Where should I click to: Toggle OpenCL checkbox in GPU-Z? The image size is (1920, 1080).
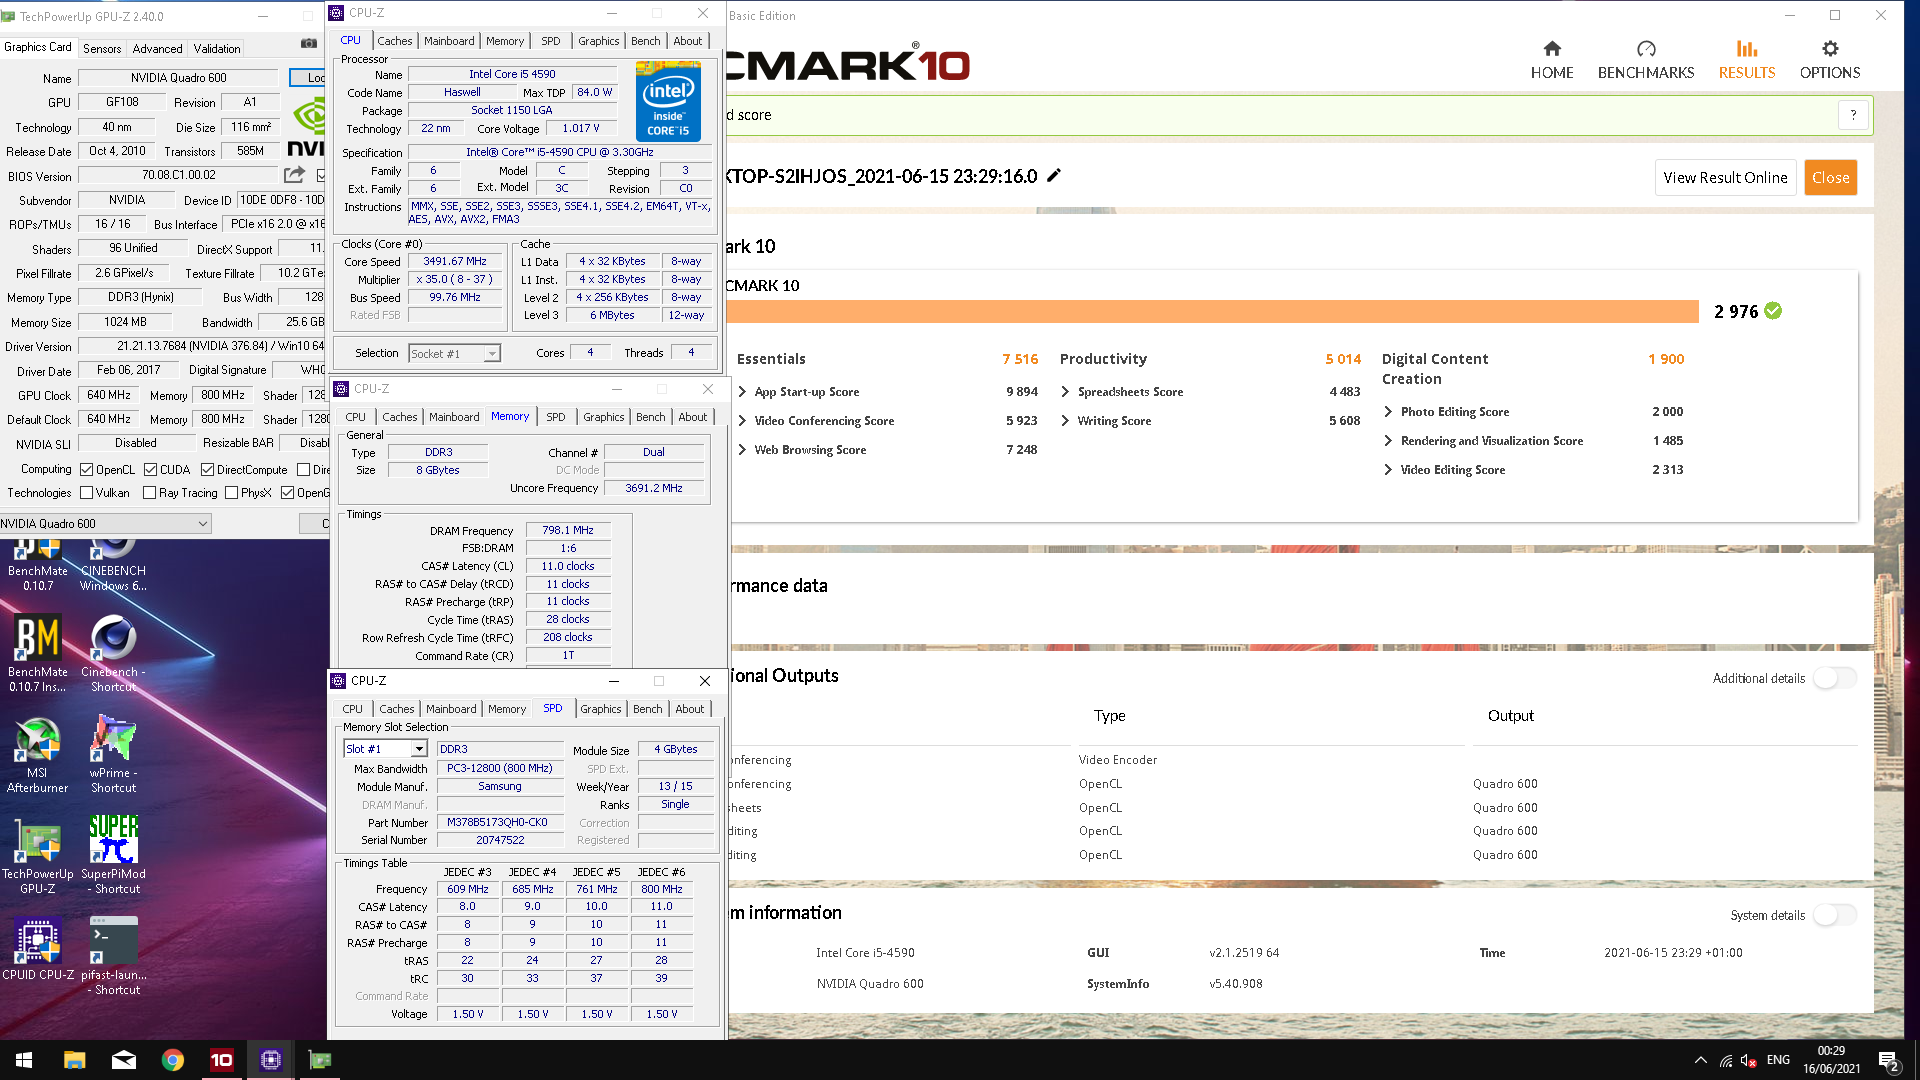[87, 469]
